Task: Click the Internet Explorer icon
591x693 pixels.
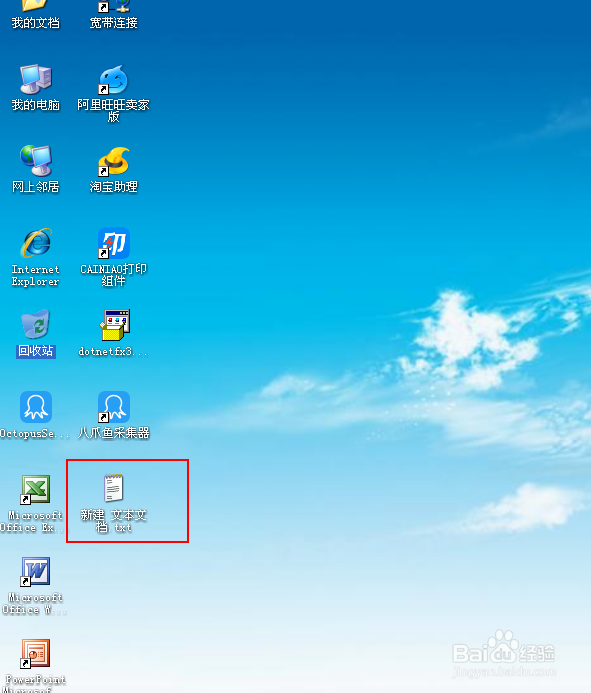Action: pos(36,243)
